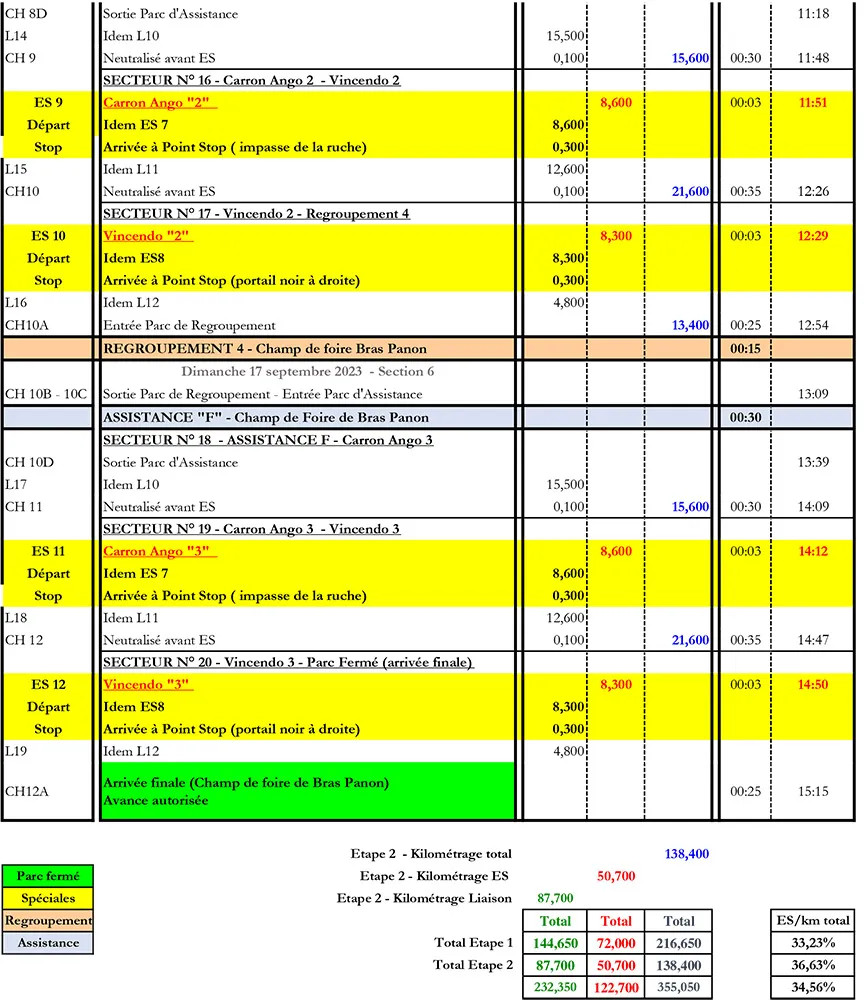Click the Carron Ango "2" red link
Screen dimensions: 865x1000
160,103
